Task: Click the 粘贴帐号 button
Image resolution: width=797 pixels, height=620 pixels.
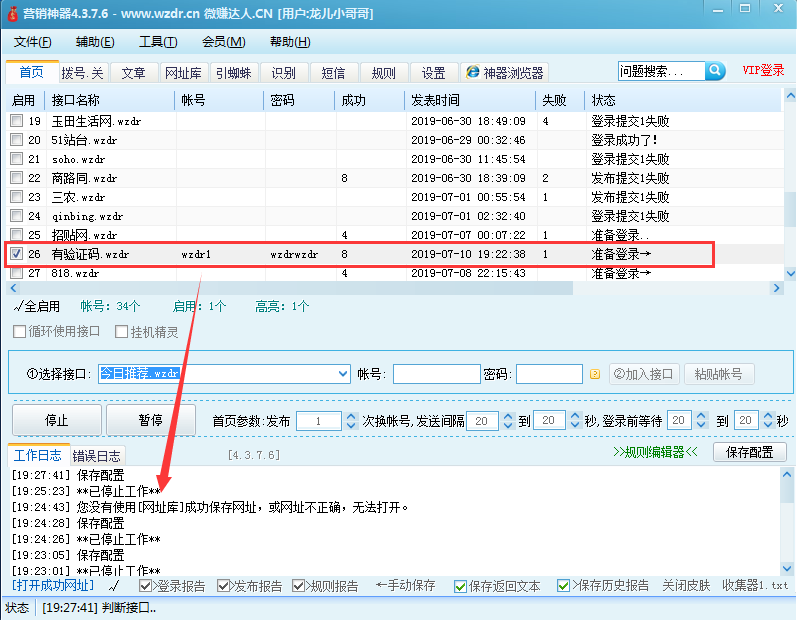Action: coord(719,374)
